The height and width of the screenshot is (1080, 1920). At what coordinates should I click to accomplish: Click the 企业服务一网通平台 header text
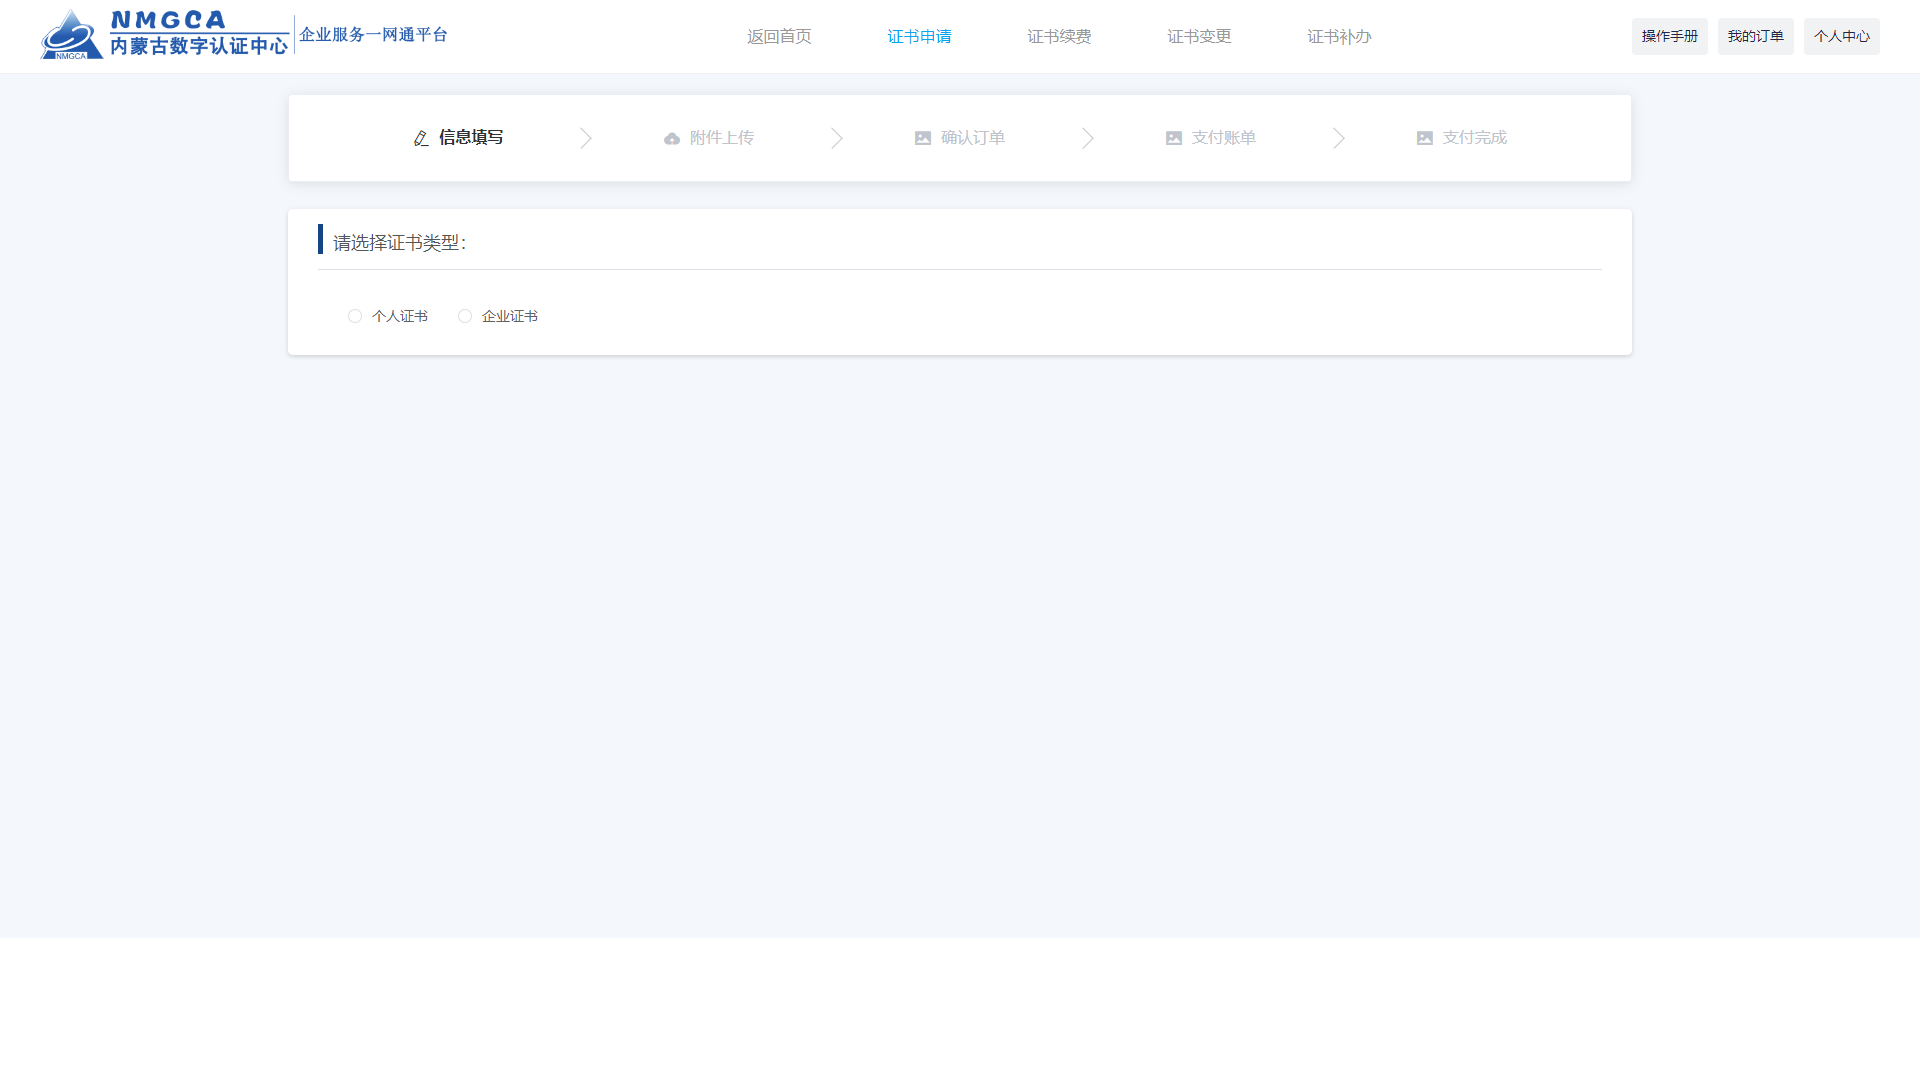pos(374,35)
